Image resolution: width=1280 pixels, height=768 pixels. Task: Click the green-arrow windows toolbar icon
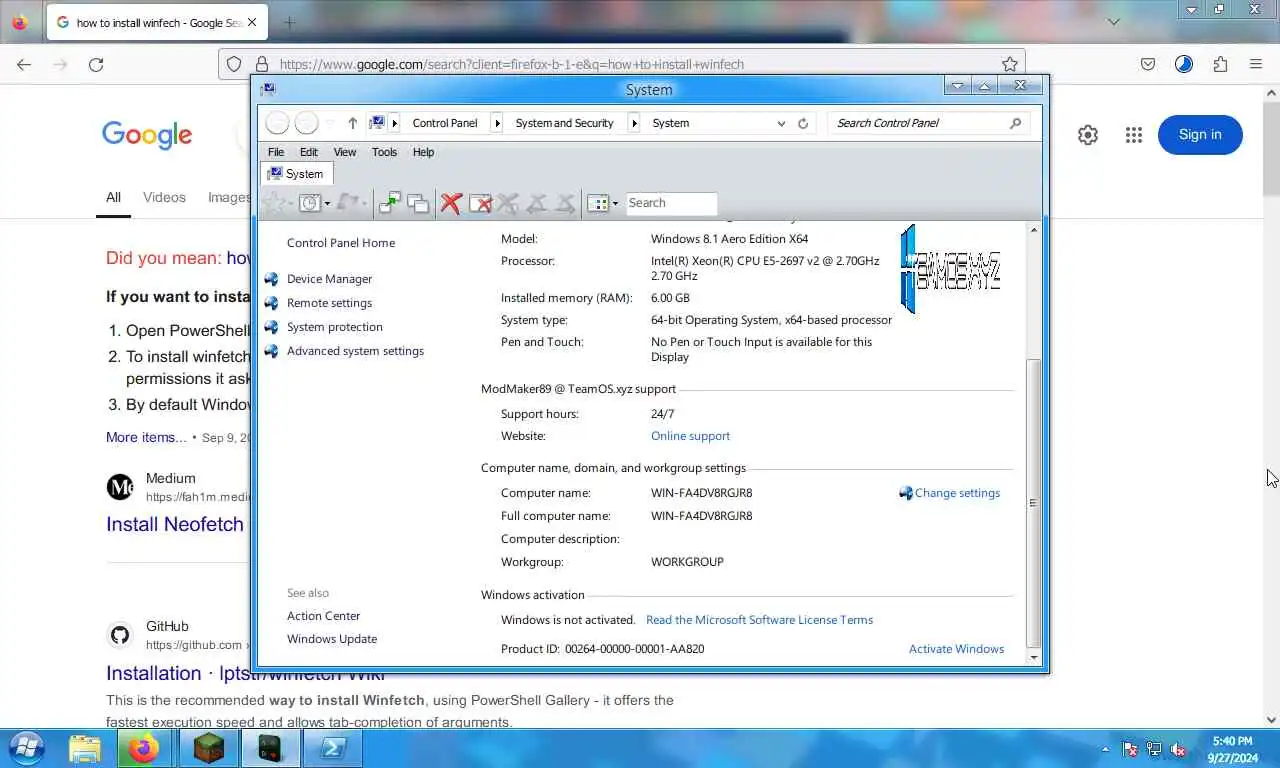390,203
